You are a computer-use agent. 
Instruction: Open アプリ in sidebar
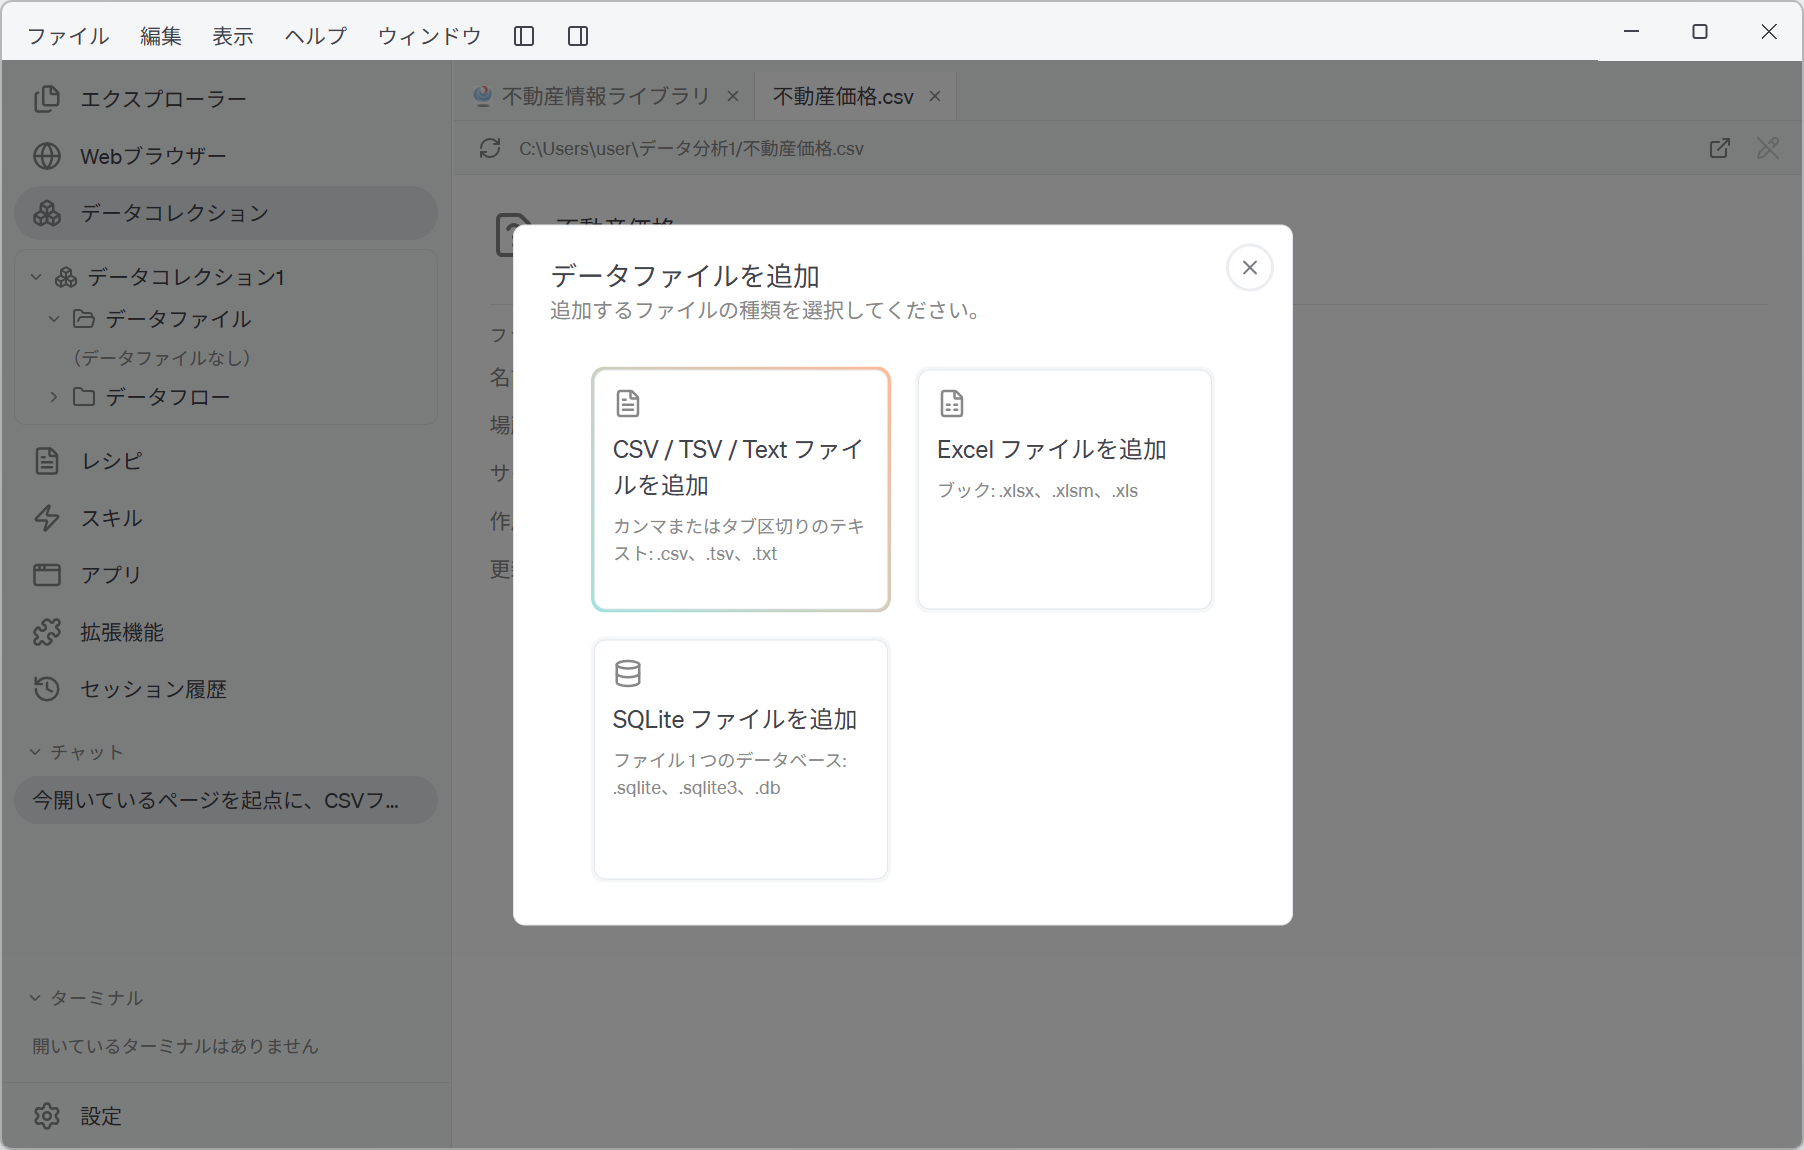226,575
